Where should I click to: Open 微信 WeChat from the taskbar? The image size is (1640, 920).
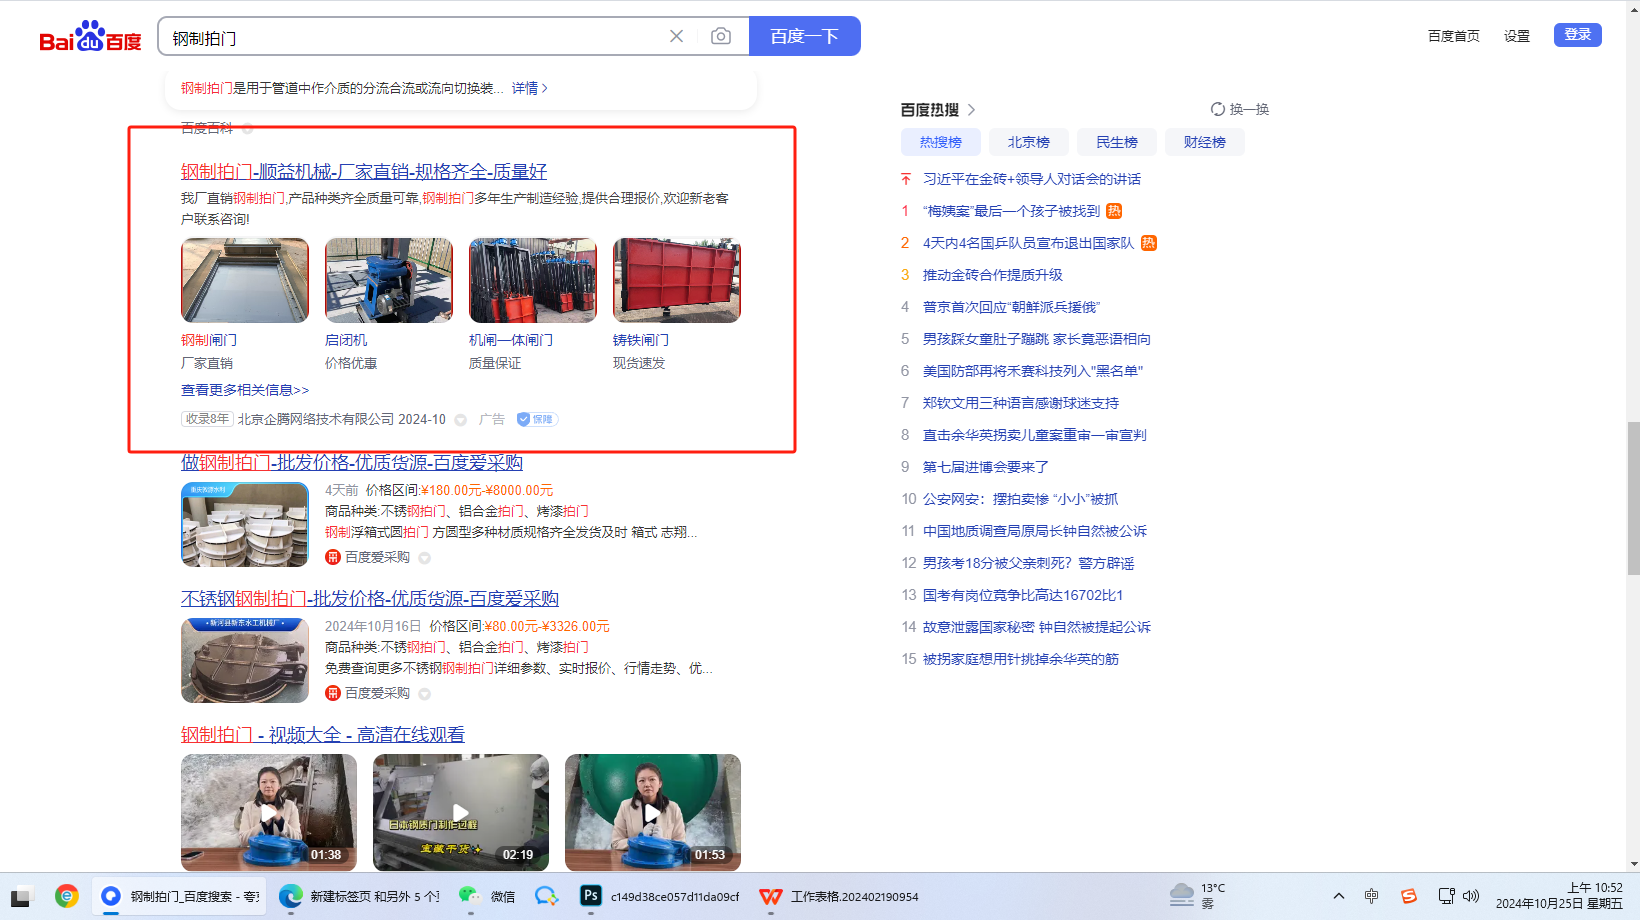pos(487,896)
